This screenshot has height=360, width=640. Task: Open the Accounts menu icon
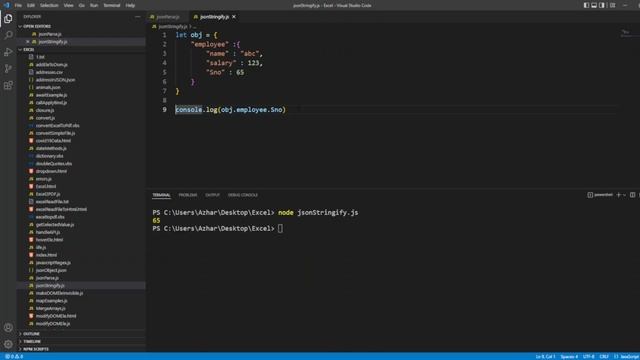point(8,327)
